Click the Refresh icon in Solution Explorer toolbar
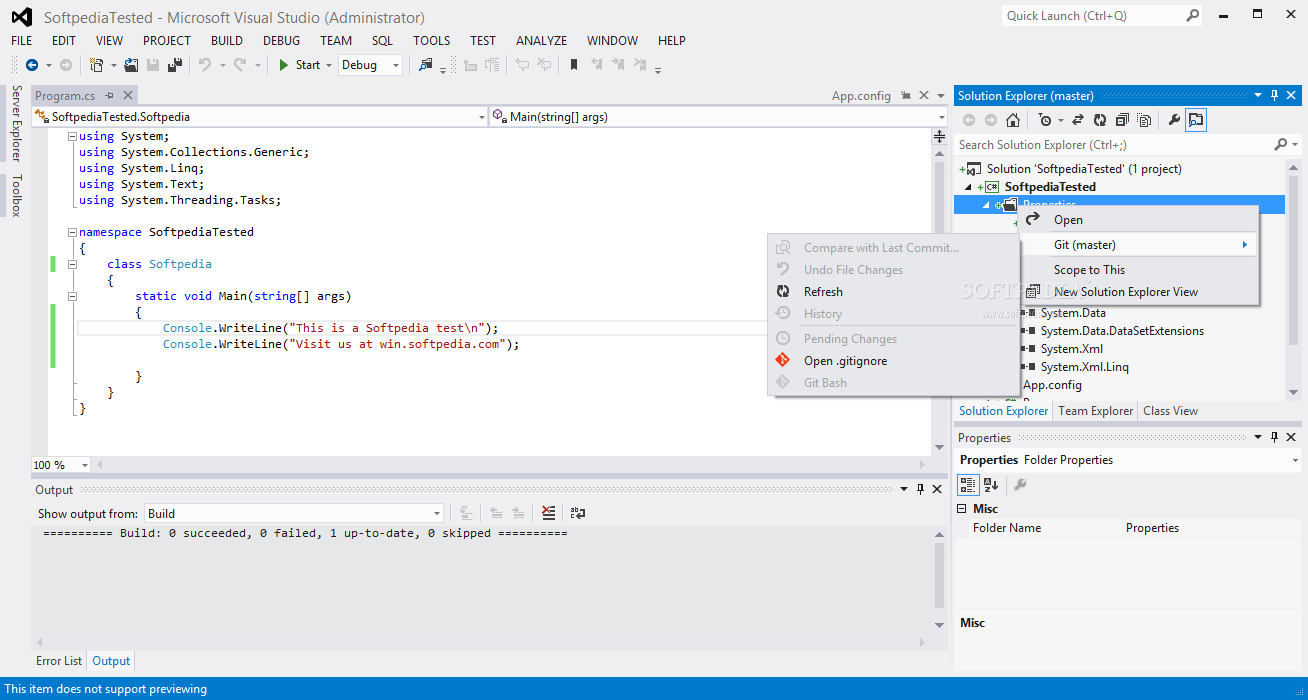This screenshot has width=1308, height=700. [x=1100, y=120]
